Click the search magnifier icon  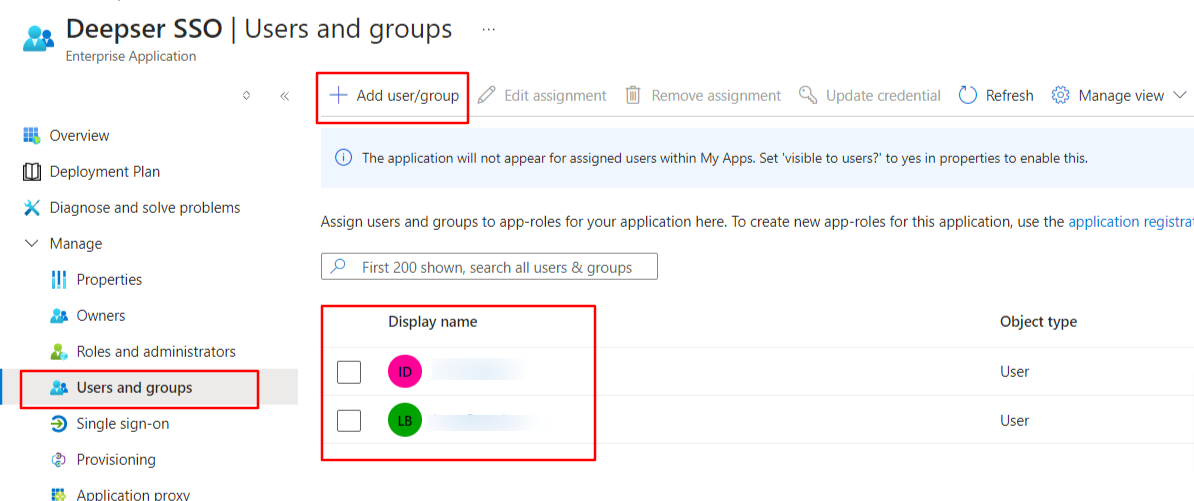[x=337, y=267]
